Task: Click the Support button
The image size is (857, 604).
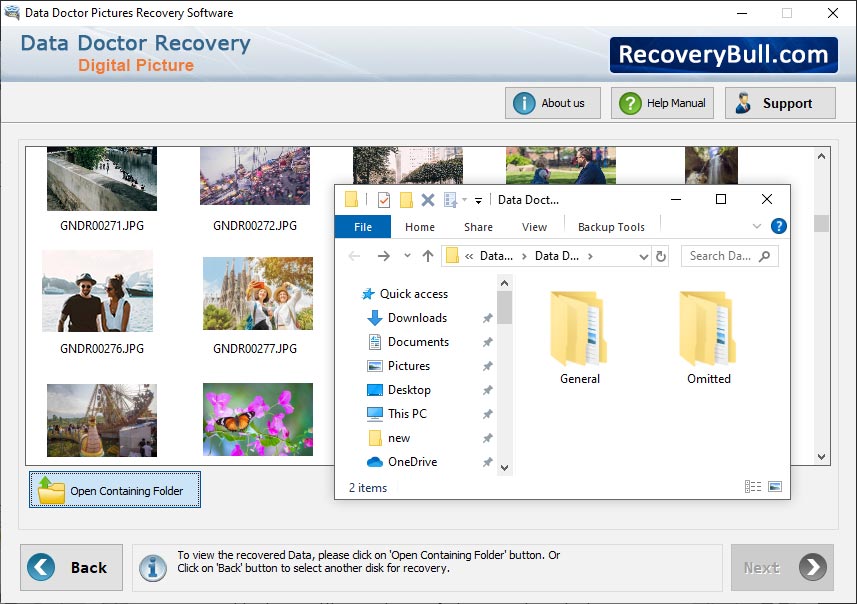Action: click(x=780, y=103)
